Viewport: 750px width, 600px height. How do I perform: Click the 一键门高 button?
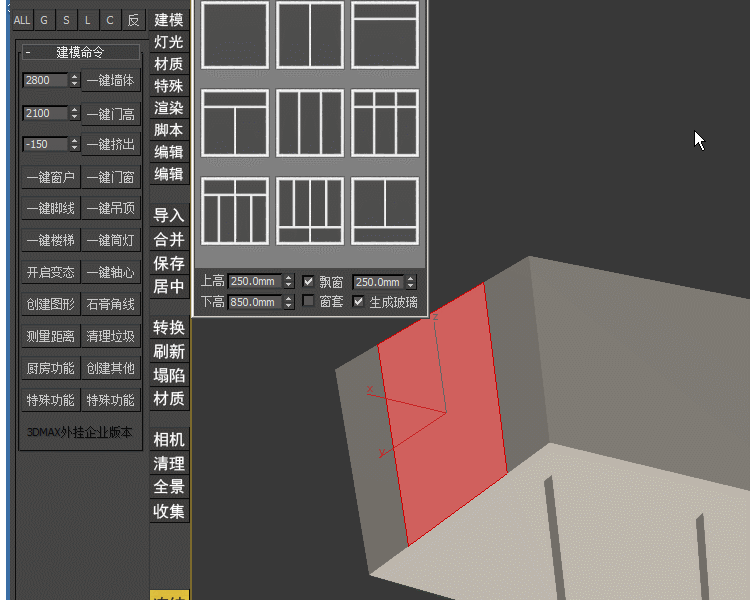tap(110, 114)
